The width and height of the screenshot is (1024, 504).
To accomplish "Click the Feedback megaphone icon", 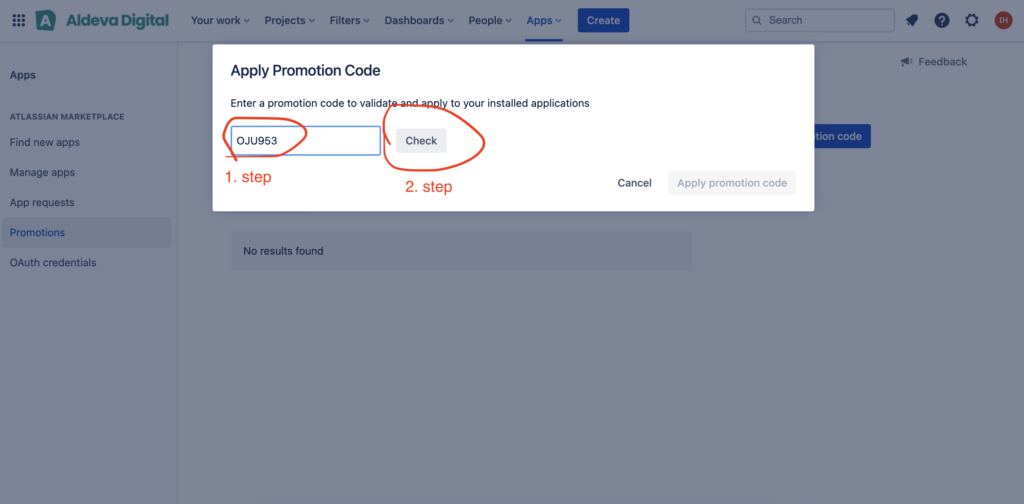I will click(906, 61).
